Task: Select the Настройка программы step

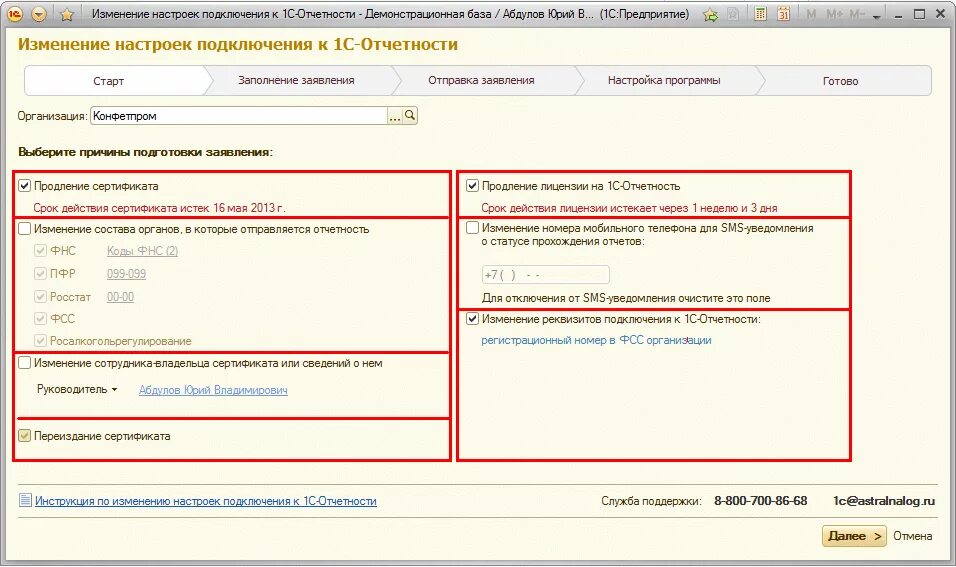Action: [x=664, y=80]
